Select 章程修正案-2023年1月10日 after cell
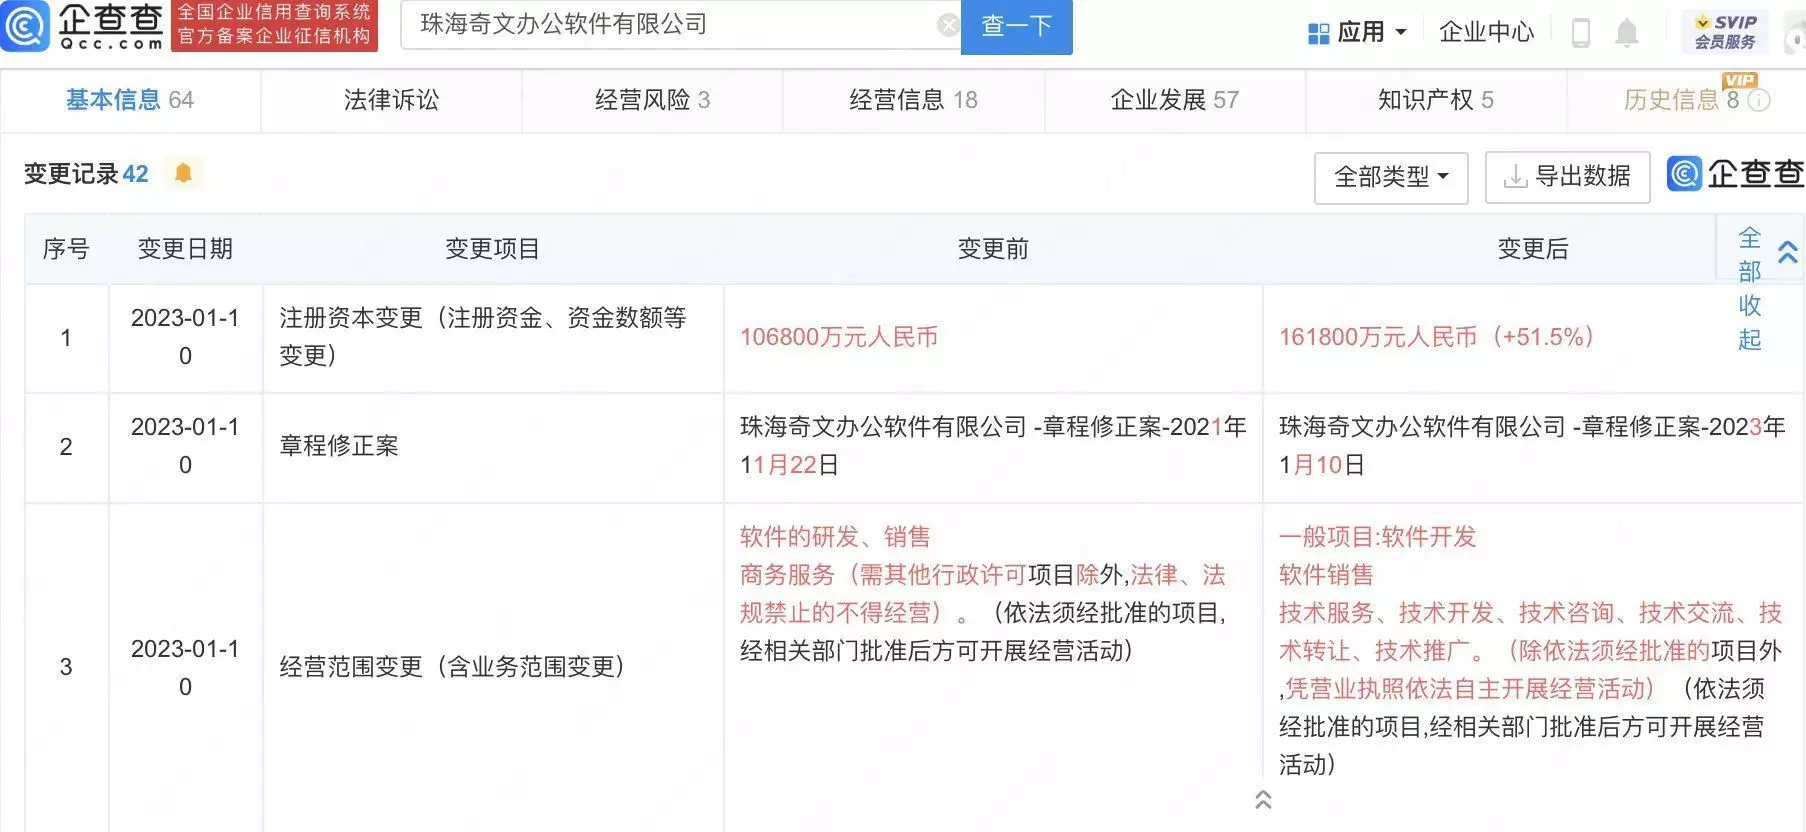Viewport: 1806px width, 832px height. [1532, 446]
